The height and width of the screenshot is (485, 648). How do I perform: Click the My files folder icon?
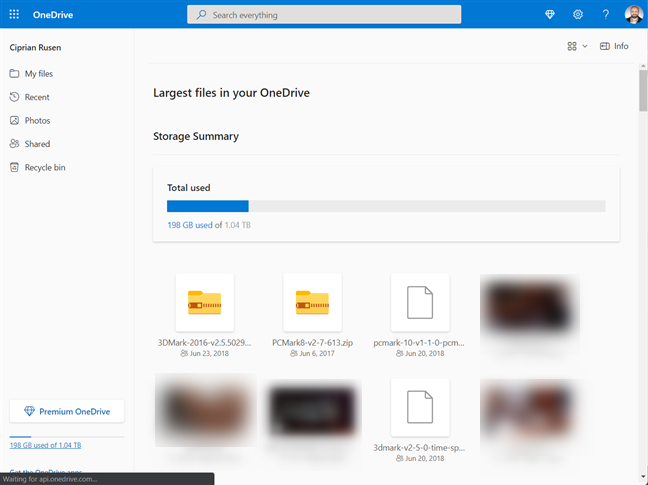tap(14, 74)
